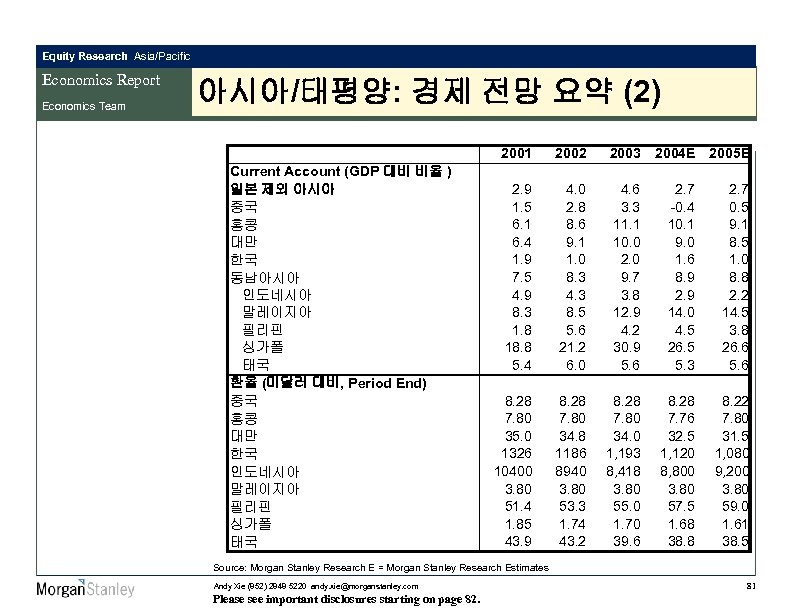Click the value '8940' for 인도네시아

[570, 471]
